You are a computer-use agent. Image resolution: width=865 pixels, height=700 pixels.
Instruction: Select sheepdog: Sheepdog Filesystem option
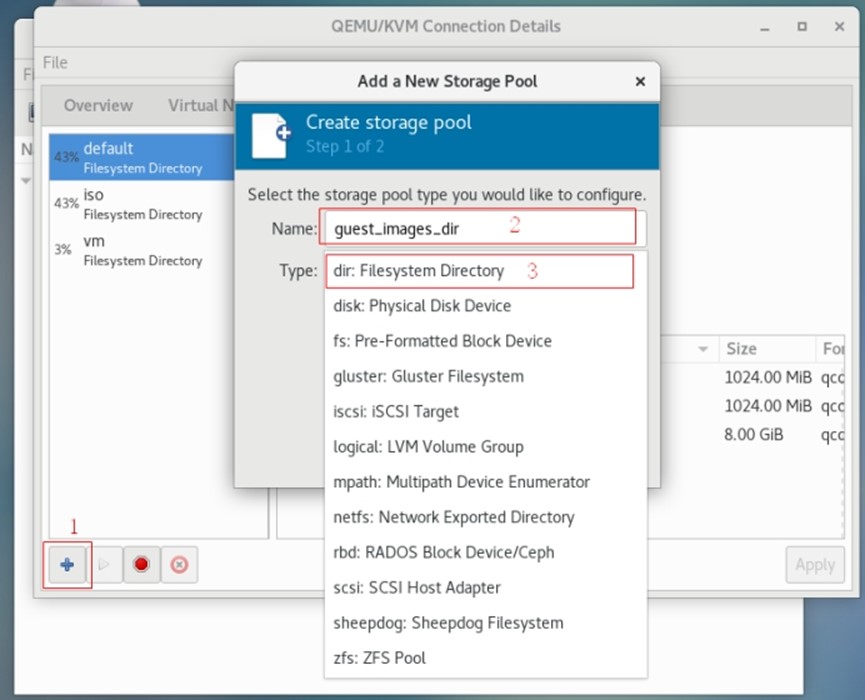[x=485, y=623]
